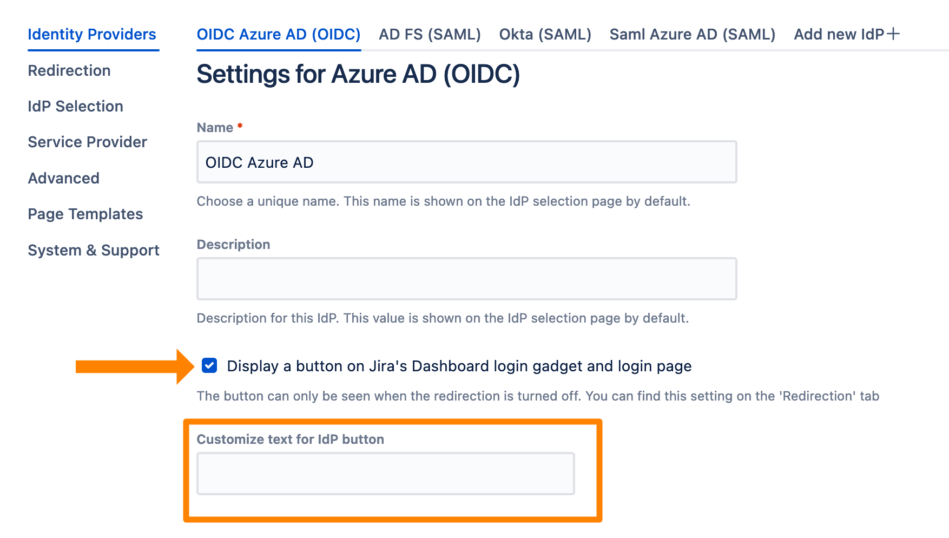Viewport: 949px width, 538px height.
Task: Select the Saml Azure AD (SAML) tab
Action: pos(692,34)
